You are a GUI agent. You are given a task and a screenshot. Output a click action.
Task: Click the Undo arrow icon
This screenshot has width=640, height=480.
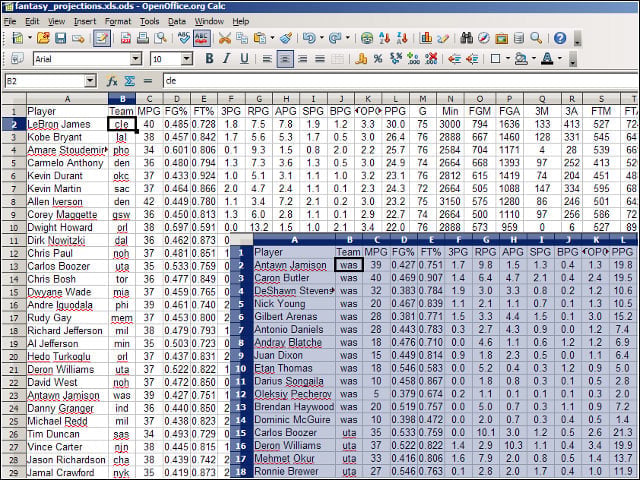point(309,38)
